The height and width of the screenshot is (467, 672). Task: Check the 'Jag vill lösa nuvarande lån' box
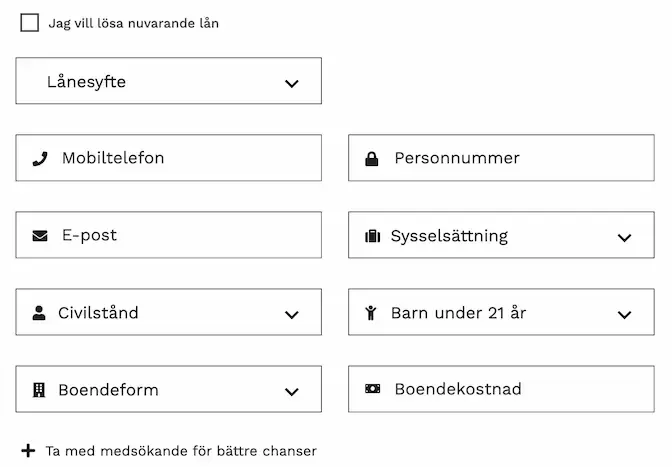[x=30, y=23]
